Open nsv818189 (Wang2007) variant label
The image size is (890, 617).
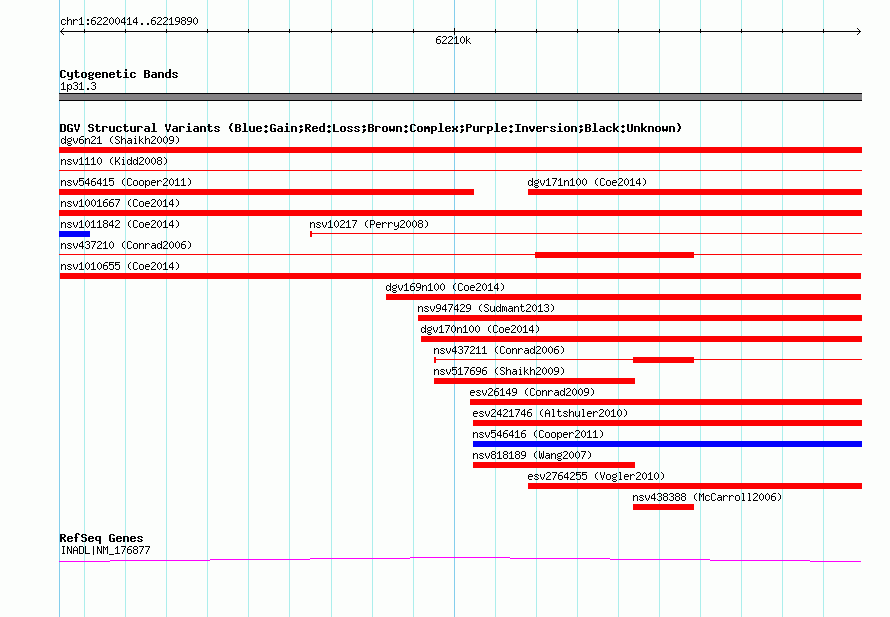tap(532, 455)
